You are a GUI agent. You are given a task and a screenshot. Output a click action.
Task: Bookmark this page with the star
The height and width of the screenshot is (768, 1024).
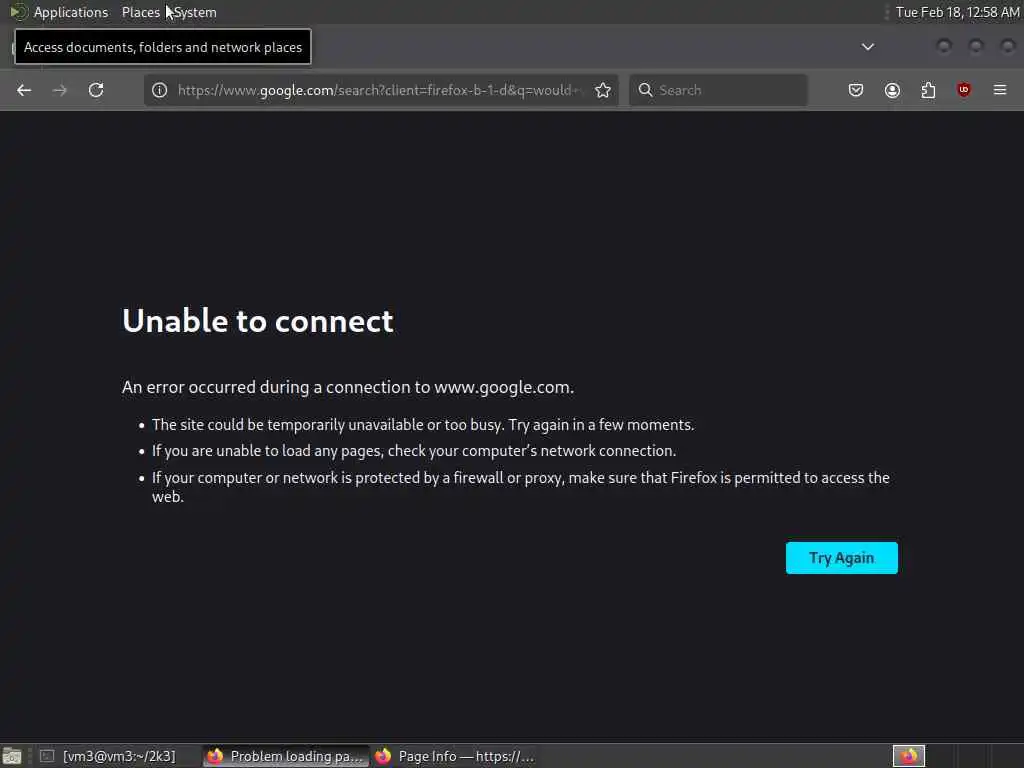(603, 90)
